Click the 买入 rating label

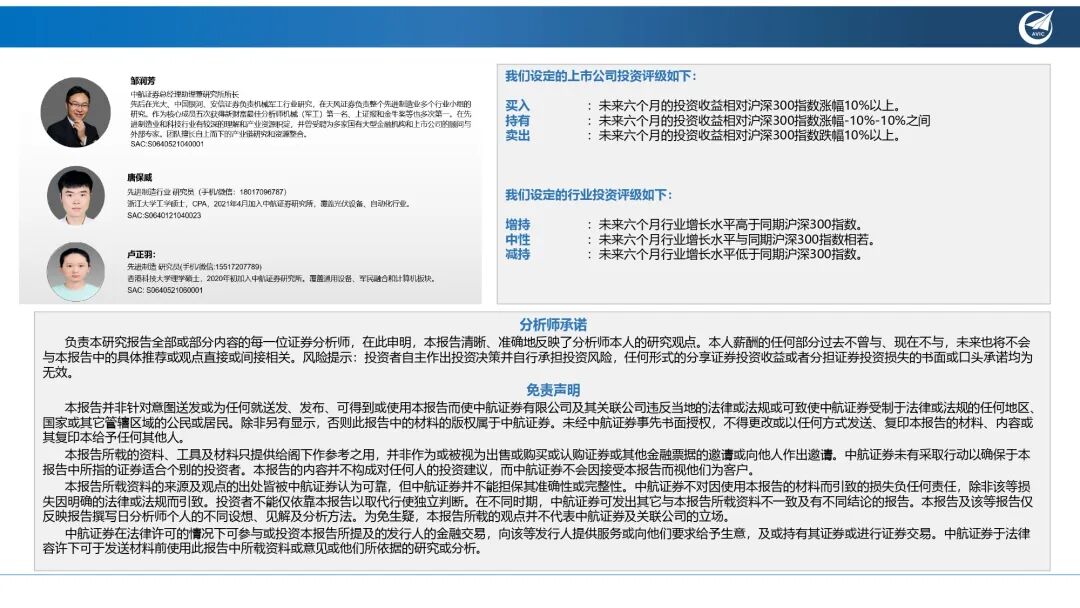pos(517,105)
